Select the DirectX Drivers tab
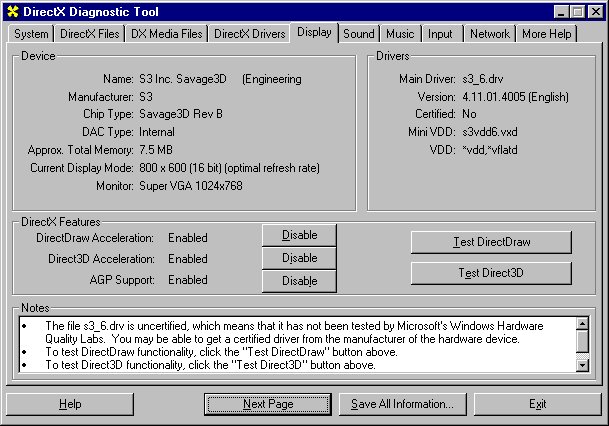The height and width of the screenshot is (426, 609). [x=249, y=34]
